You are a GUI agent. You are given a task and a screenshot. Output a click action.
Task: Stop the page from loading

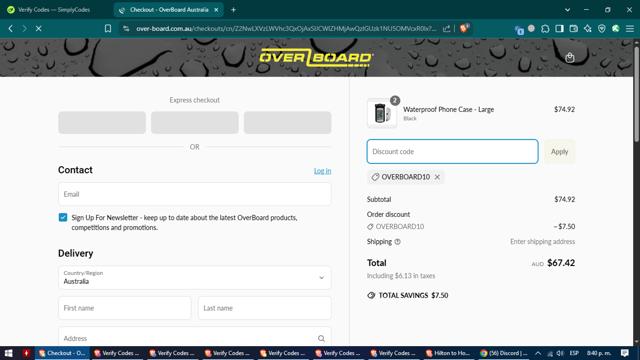(x=39, y=29)
